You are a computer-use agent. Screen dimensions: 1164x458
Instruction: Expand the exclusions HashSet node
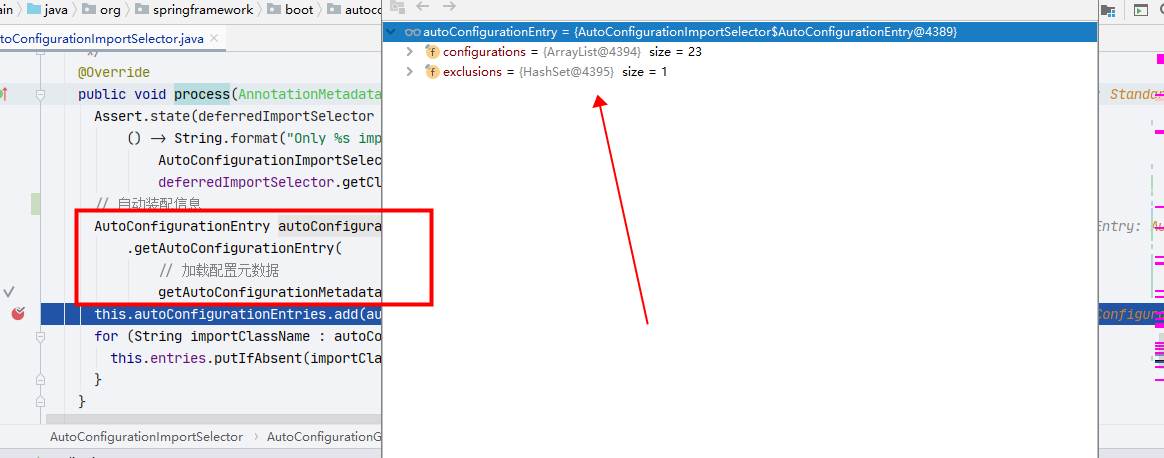(x=409, y=72)
